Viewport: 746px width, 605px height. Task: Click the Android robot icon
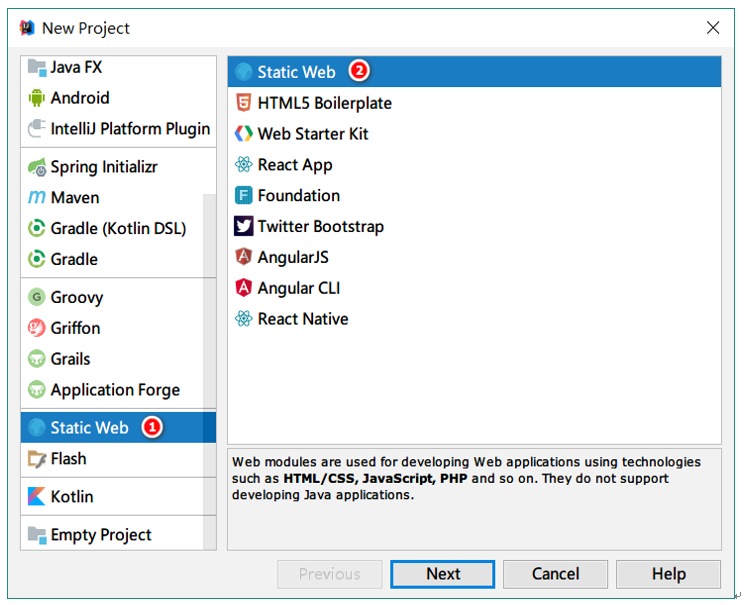(x=37, y=98)
